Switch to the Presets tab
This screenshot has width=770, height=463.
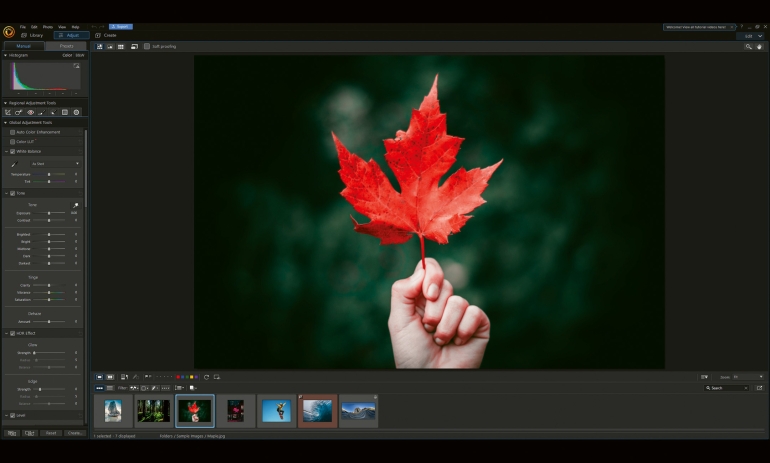coord(66,46)
